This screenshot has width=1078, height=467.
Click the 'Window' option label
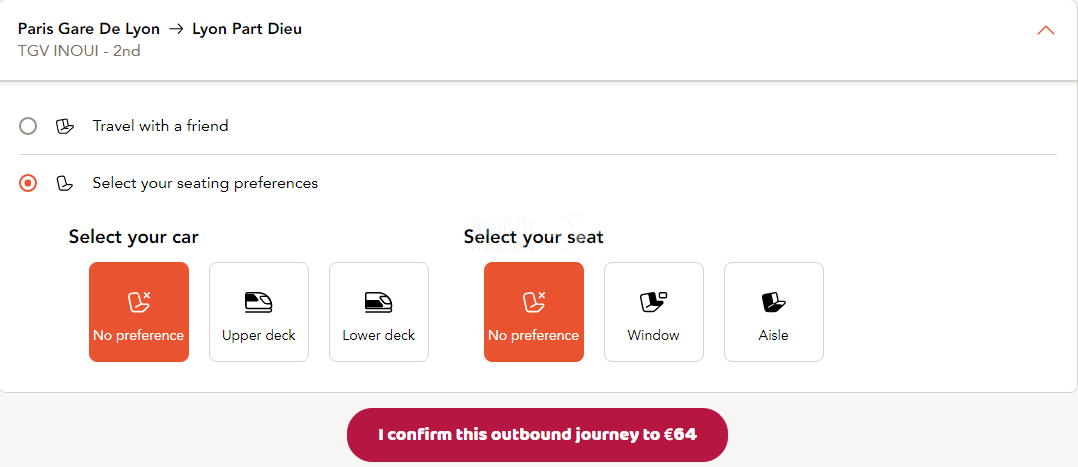(x=653, y=336)
